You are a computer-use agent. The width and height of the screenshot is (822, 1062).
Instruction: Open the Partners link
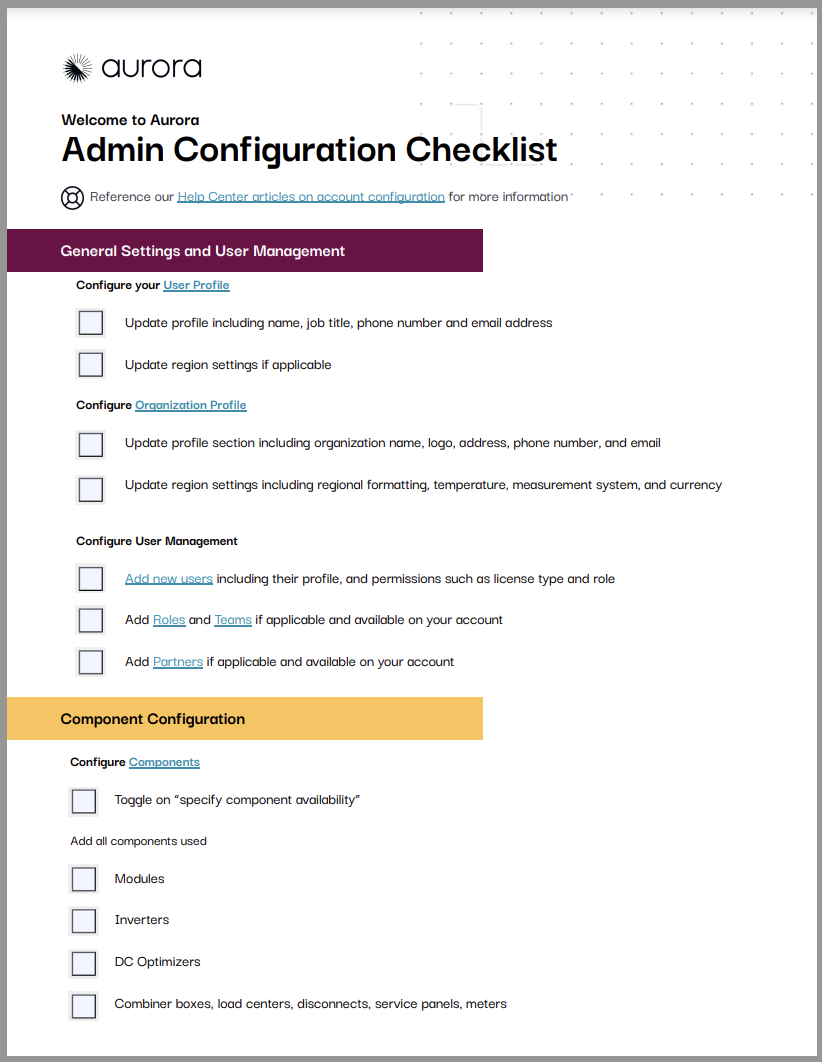pyautogui.click(x=178, y=662)
